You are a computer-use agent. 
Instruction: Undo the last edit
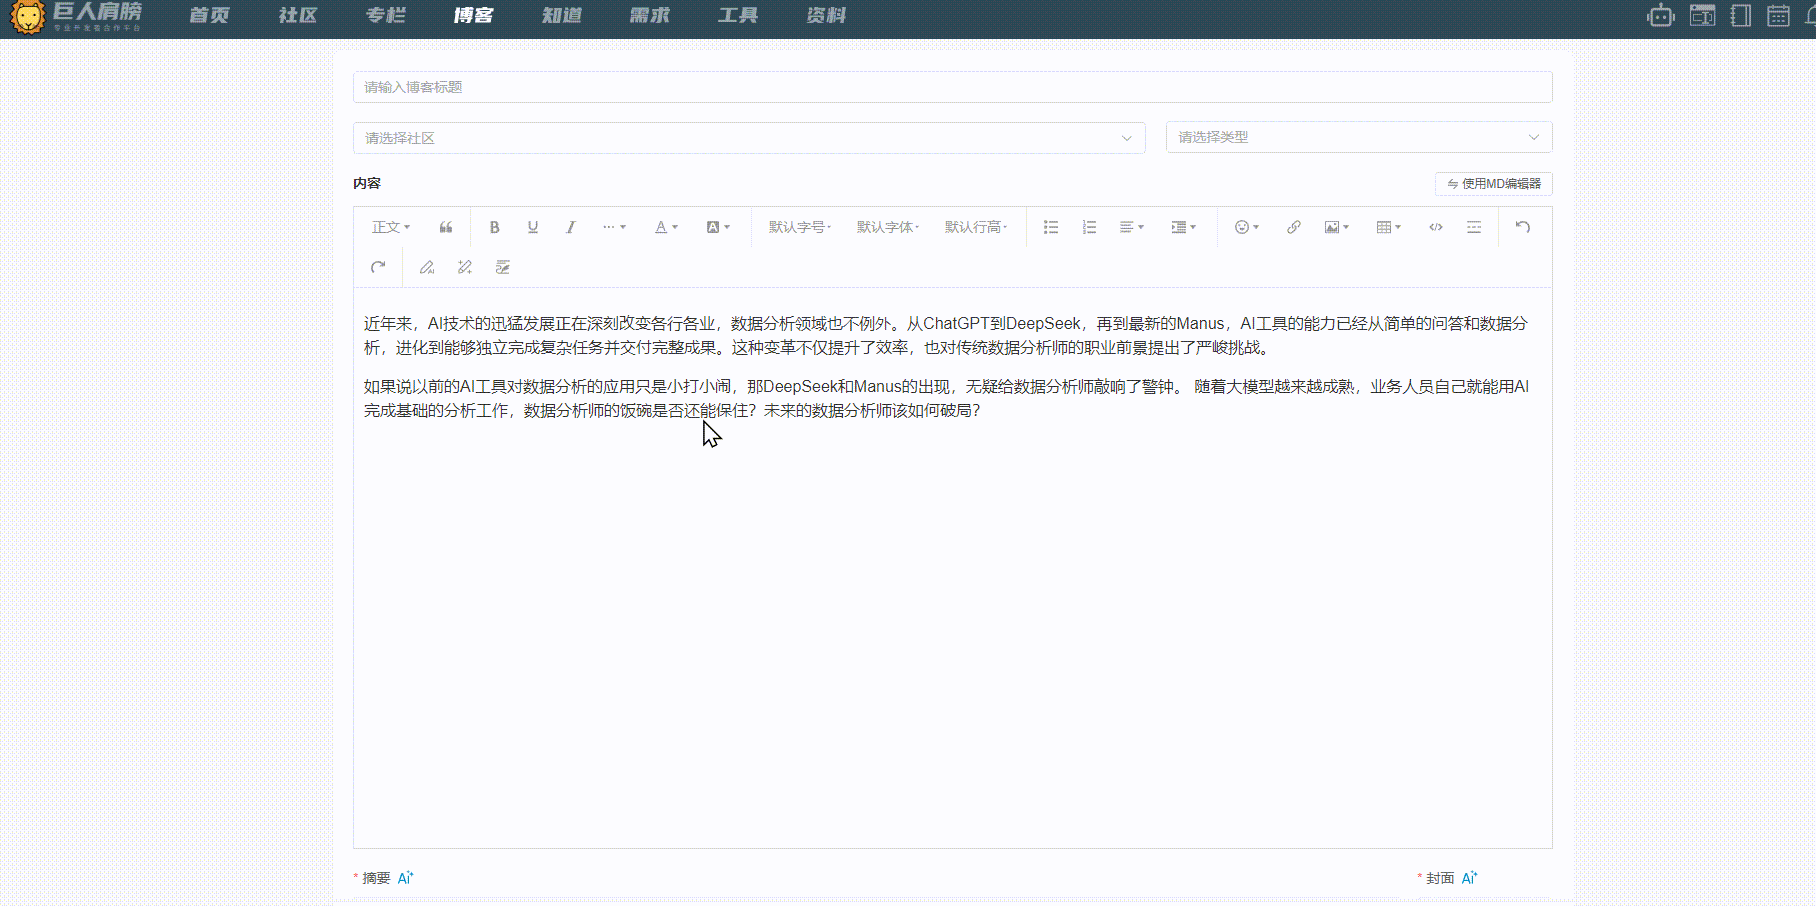click(1523, 227)
